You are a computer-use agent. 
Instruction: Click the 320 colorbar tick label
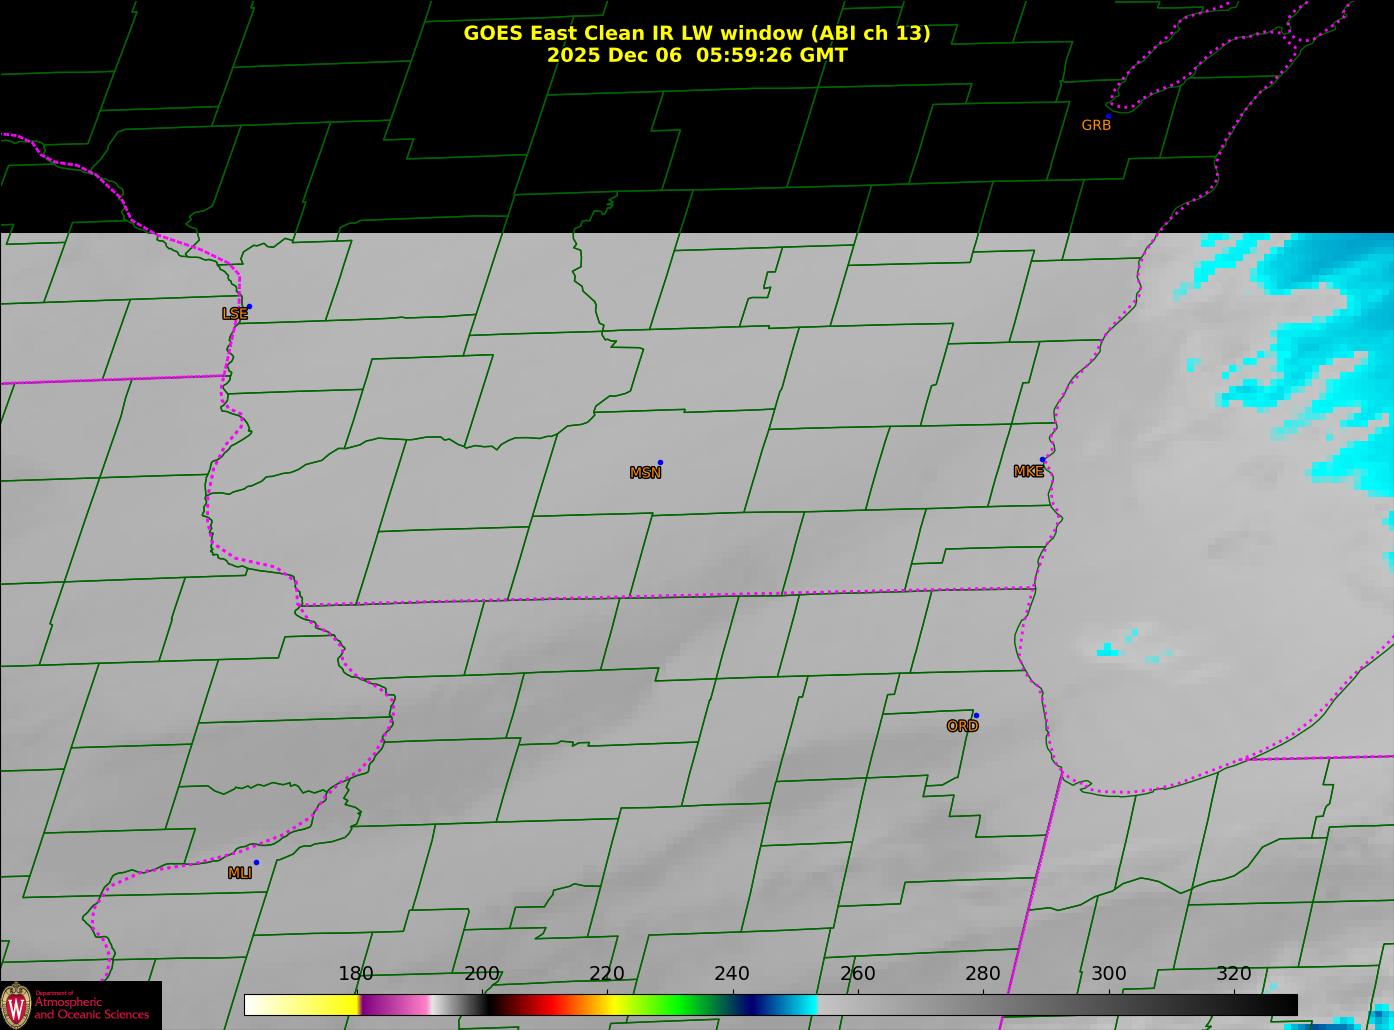[1234, 974]
